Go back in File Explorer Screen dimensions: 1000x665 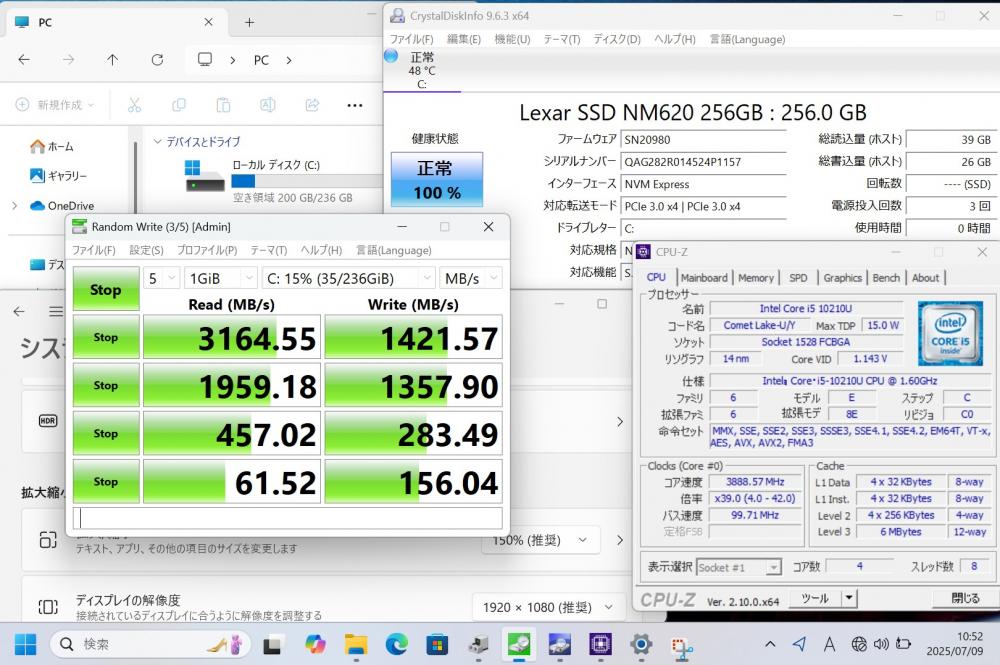24,60
